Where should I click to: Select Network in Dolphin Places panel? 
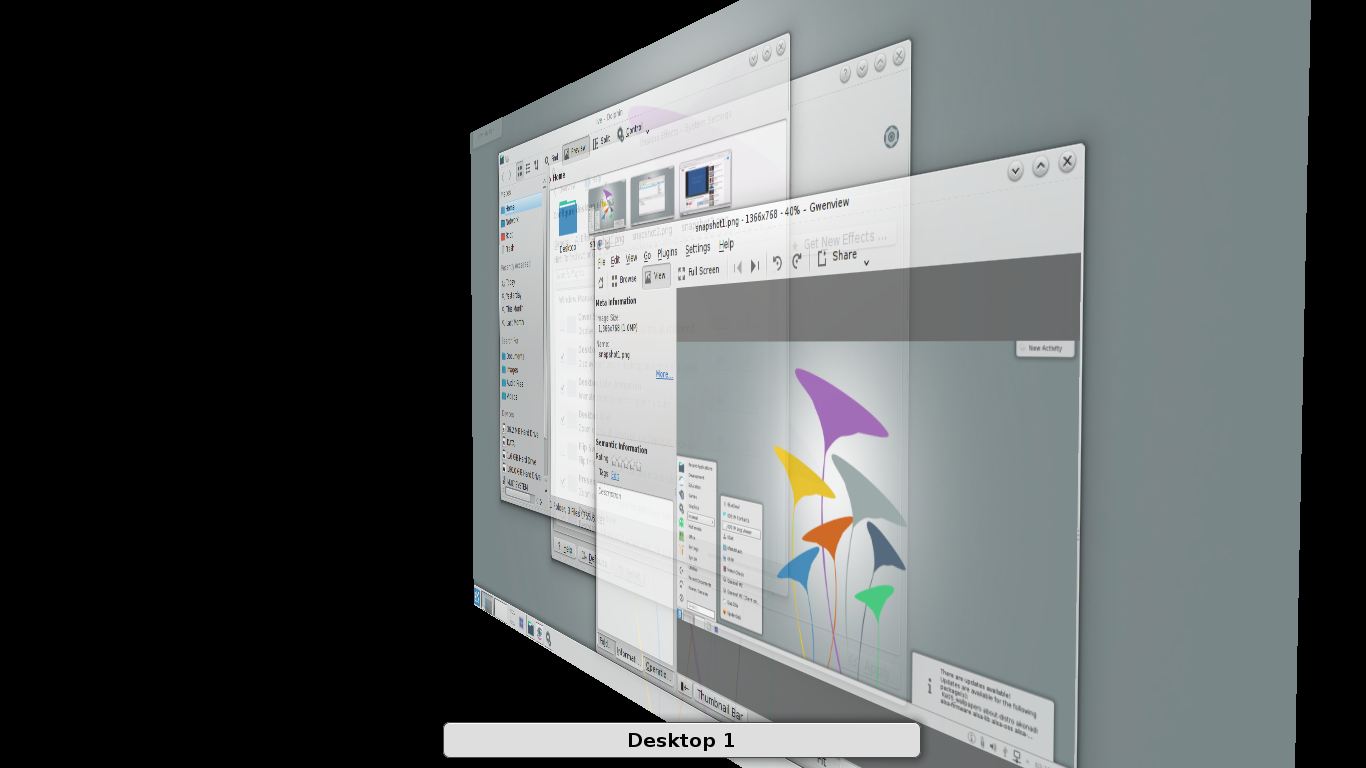click(512, 221)
